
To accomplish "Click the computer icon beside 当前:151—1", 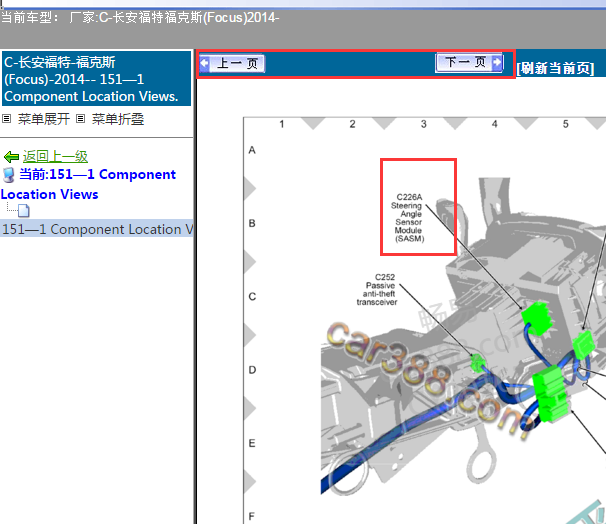I will (x=9, y=175).
